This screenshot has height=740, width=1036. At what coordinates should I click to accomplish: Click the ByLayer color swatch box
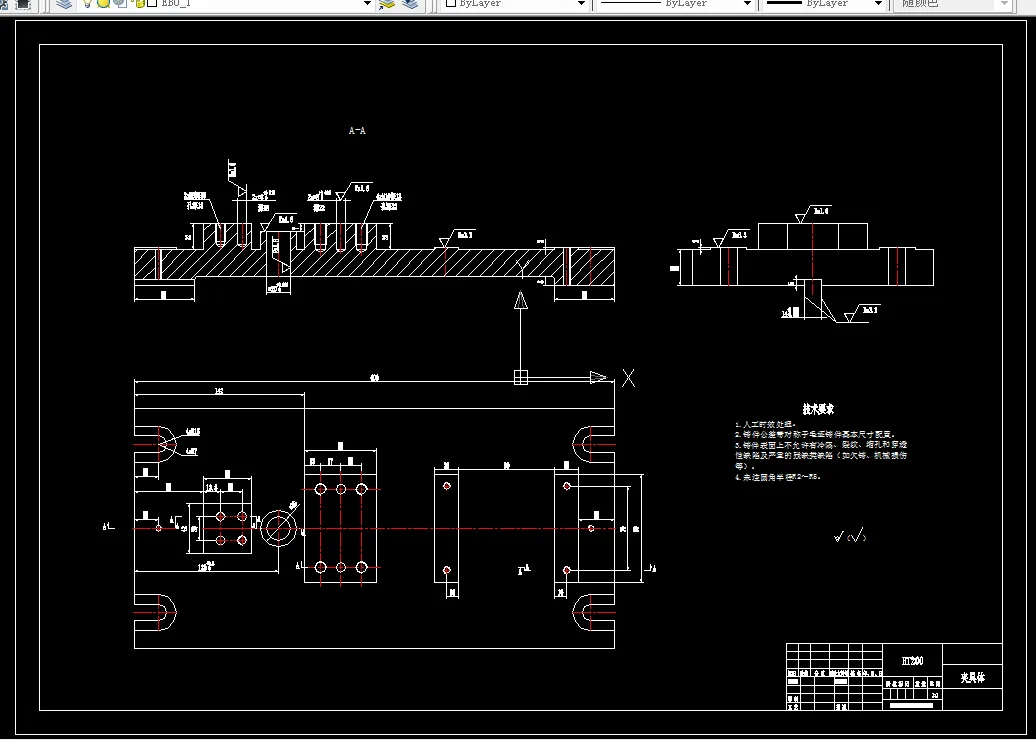point(452,3)
